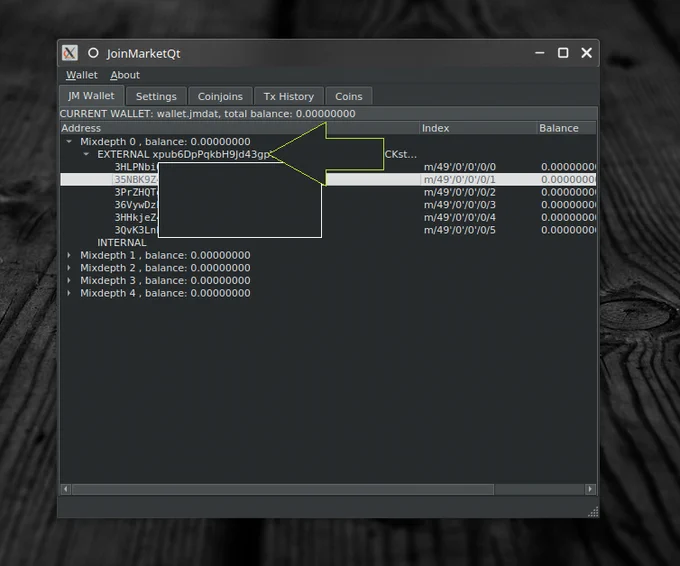The height and width of the screenshot is (566, 680).
Task: Minimize the JoinMarketQt window
Action: tap(539, 53)
